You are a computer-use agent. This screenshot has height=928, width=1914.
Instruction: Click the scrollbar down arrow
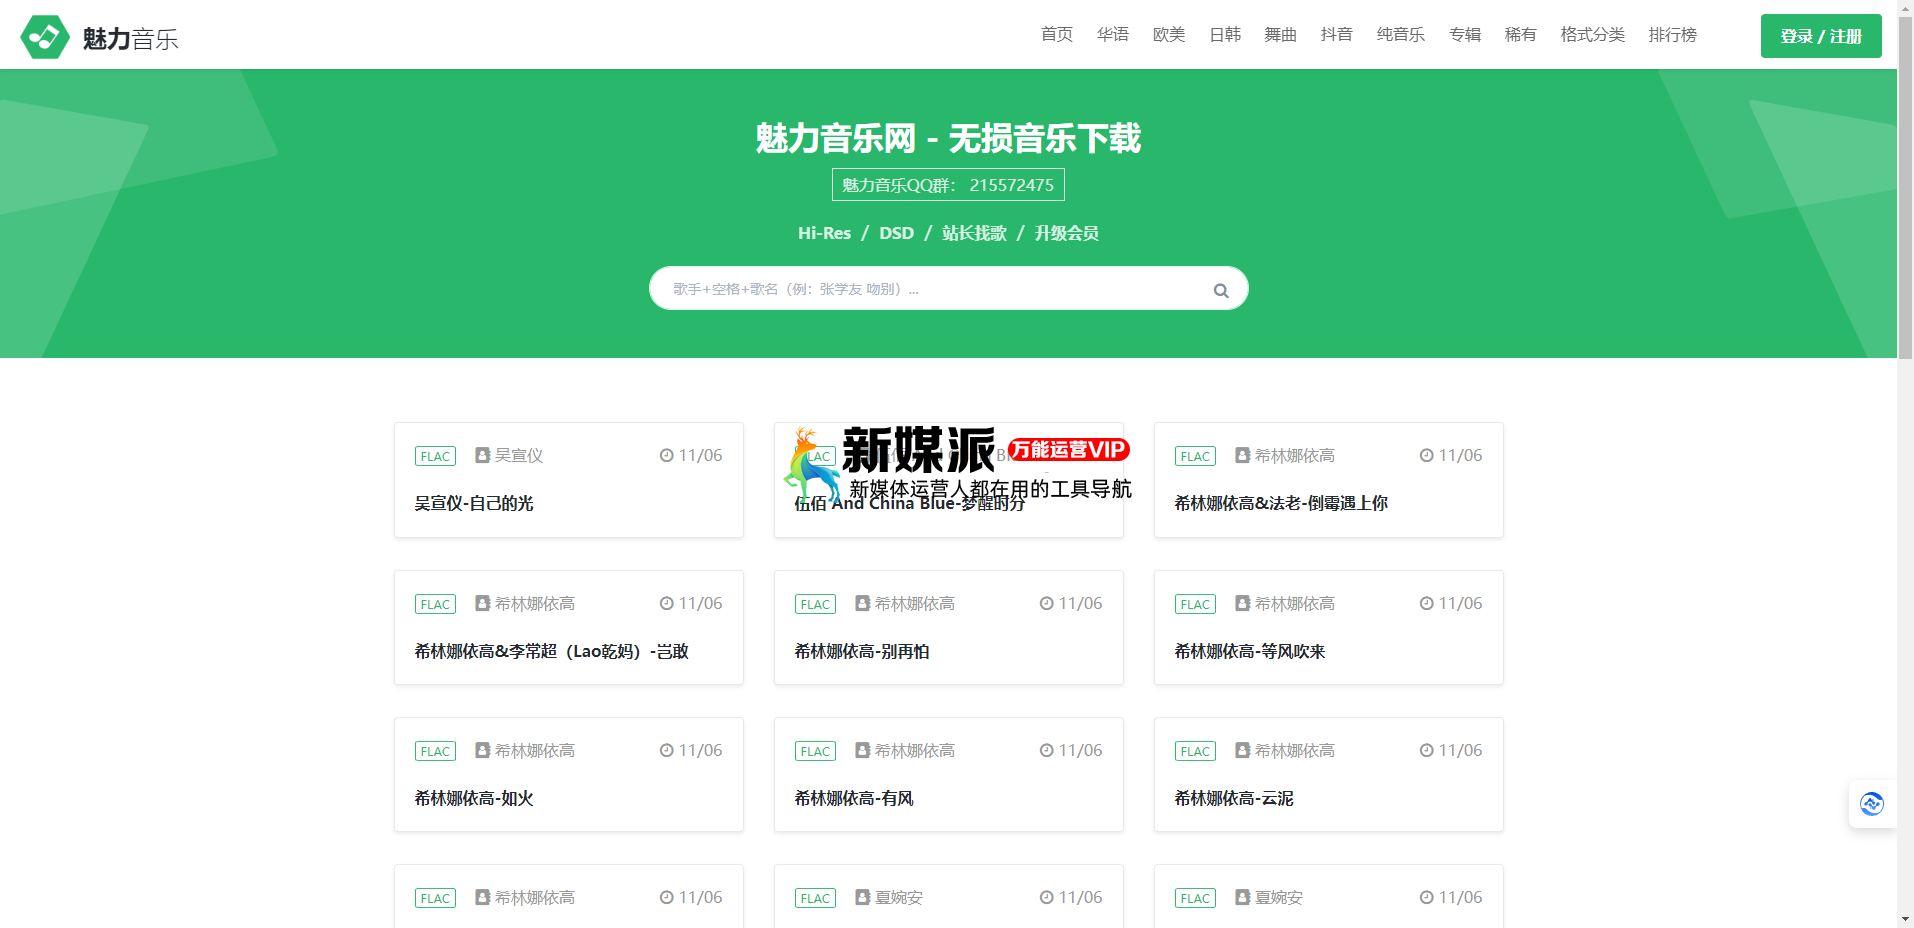pyautogui.click(x=1905, y=919)
